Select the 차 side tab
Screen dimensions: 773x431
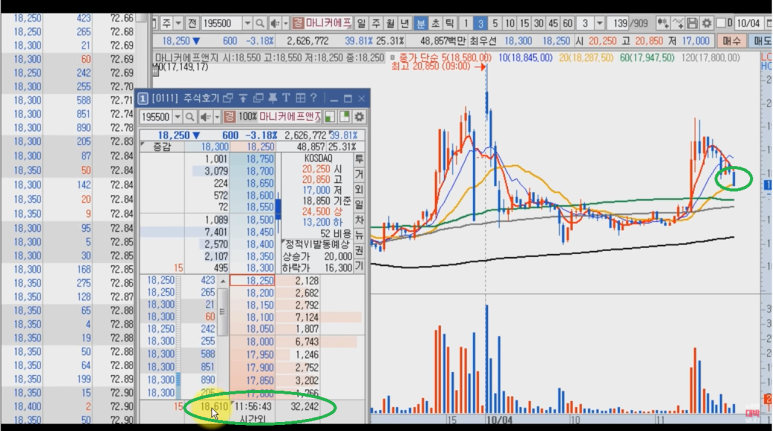coord(359,220)
